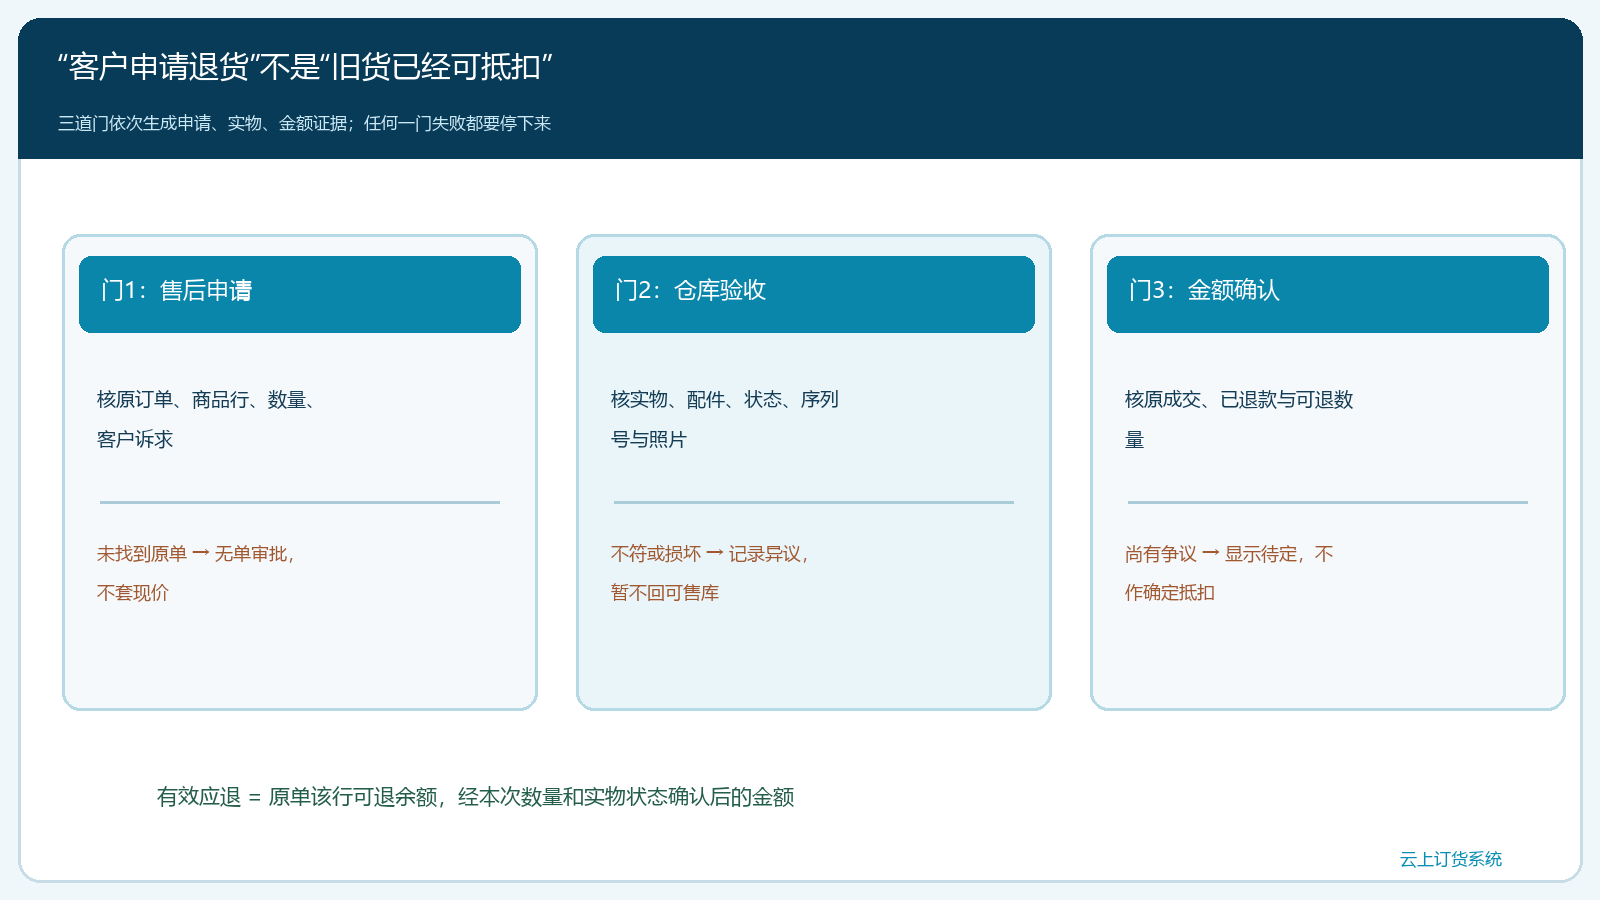Viewport: 1600px width, 900px height.
Task: Click the 门1：售后申请 header
Action: tap(300, 294)
